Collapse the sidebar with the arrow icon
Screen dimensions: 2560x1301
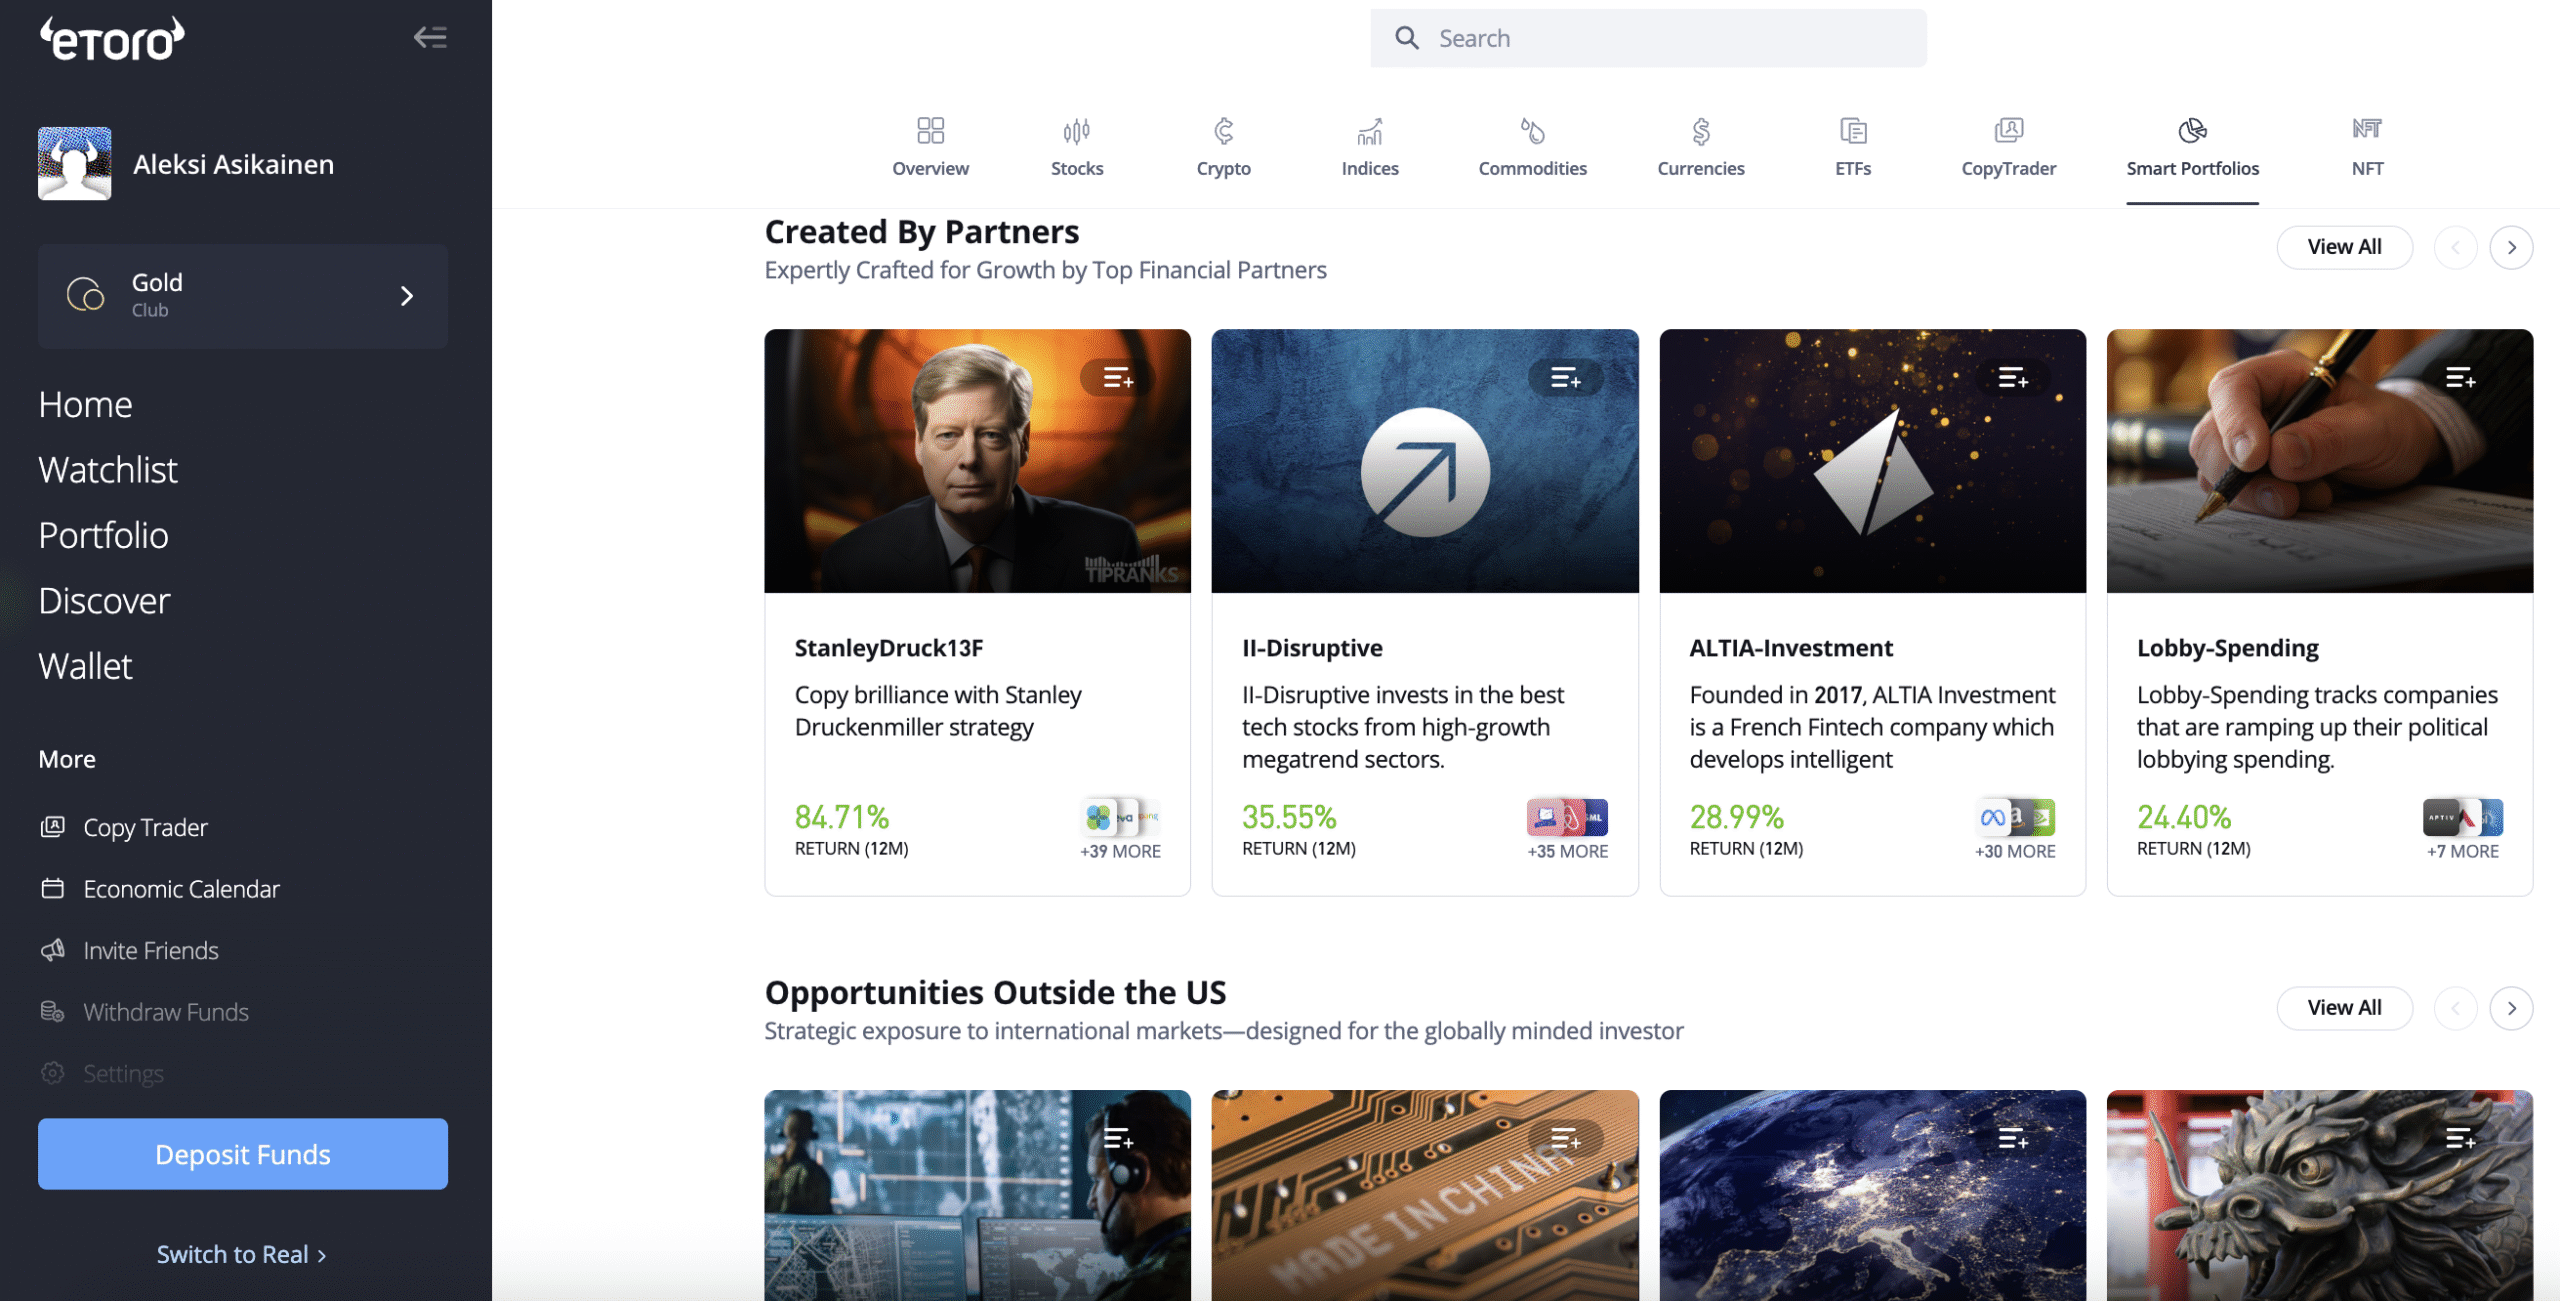point(430,38)
